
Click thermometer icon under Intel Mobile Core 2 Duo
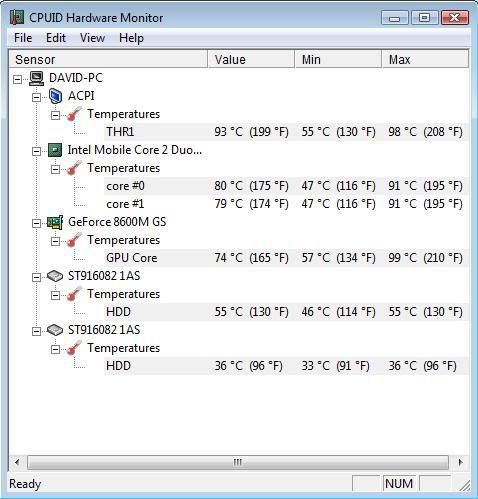[74, 168]
